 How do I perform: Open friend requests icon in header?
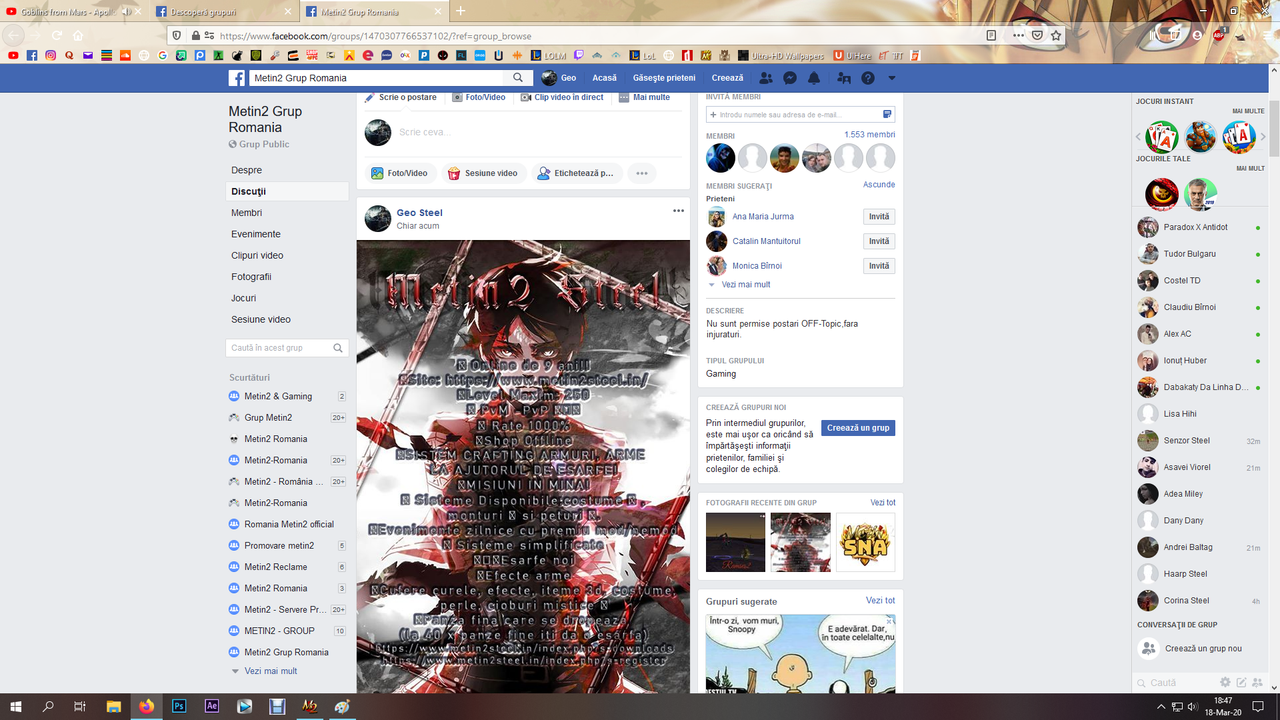click(x=766, y=78)
